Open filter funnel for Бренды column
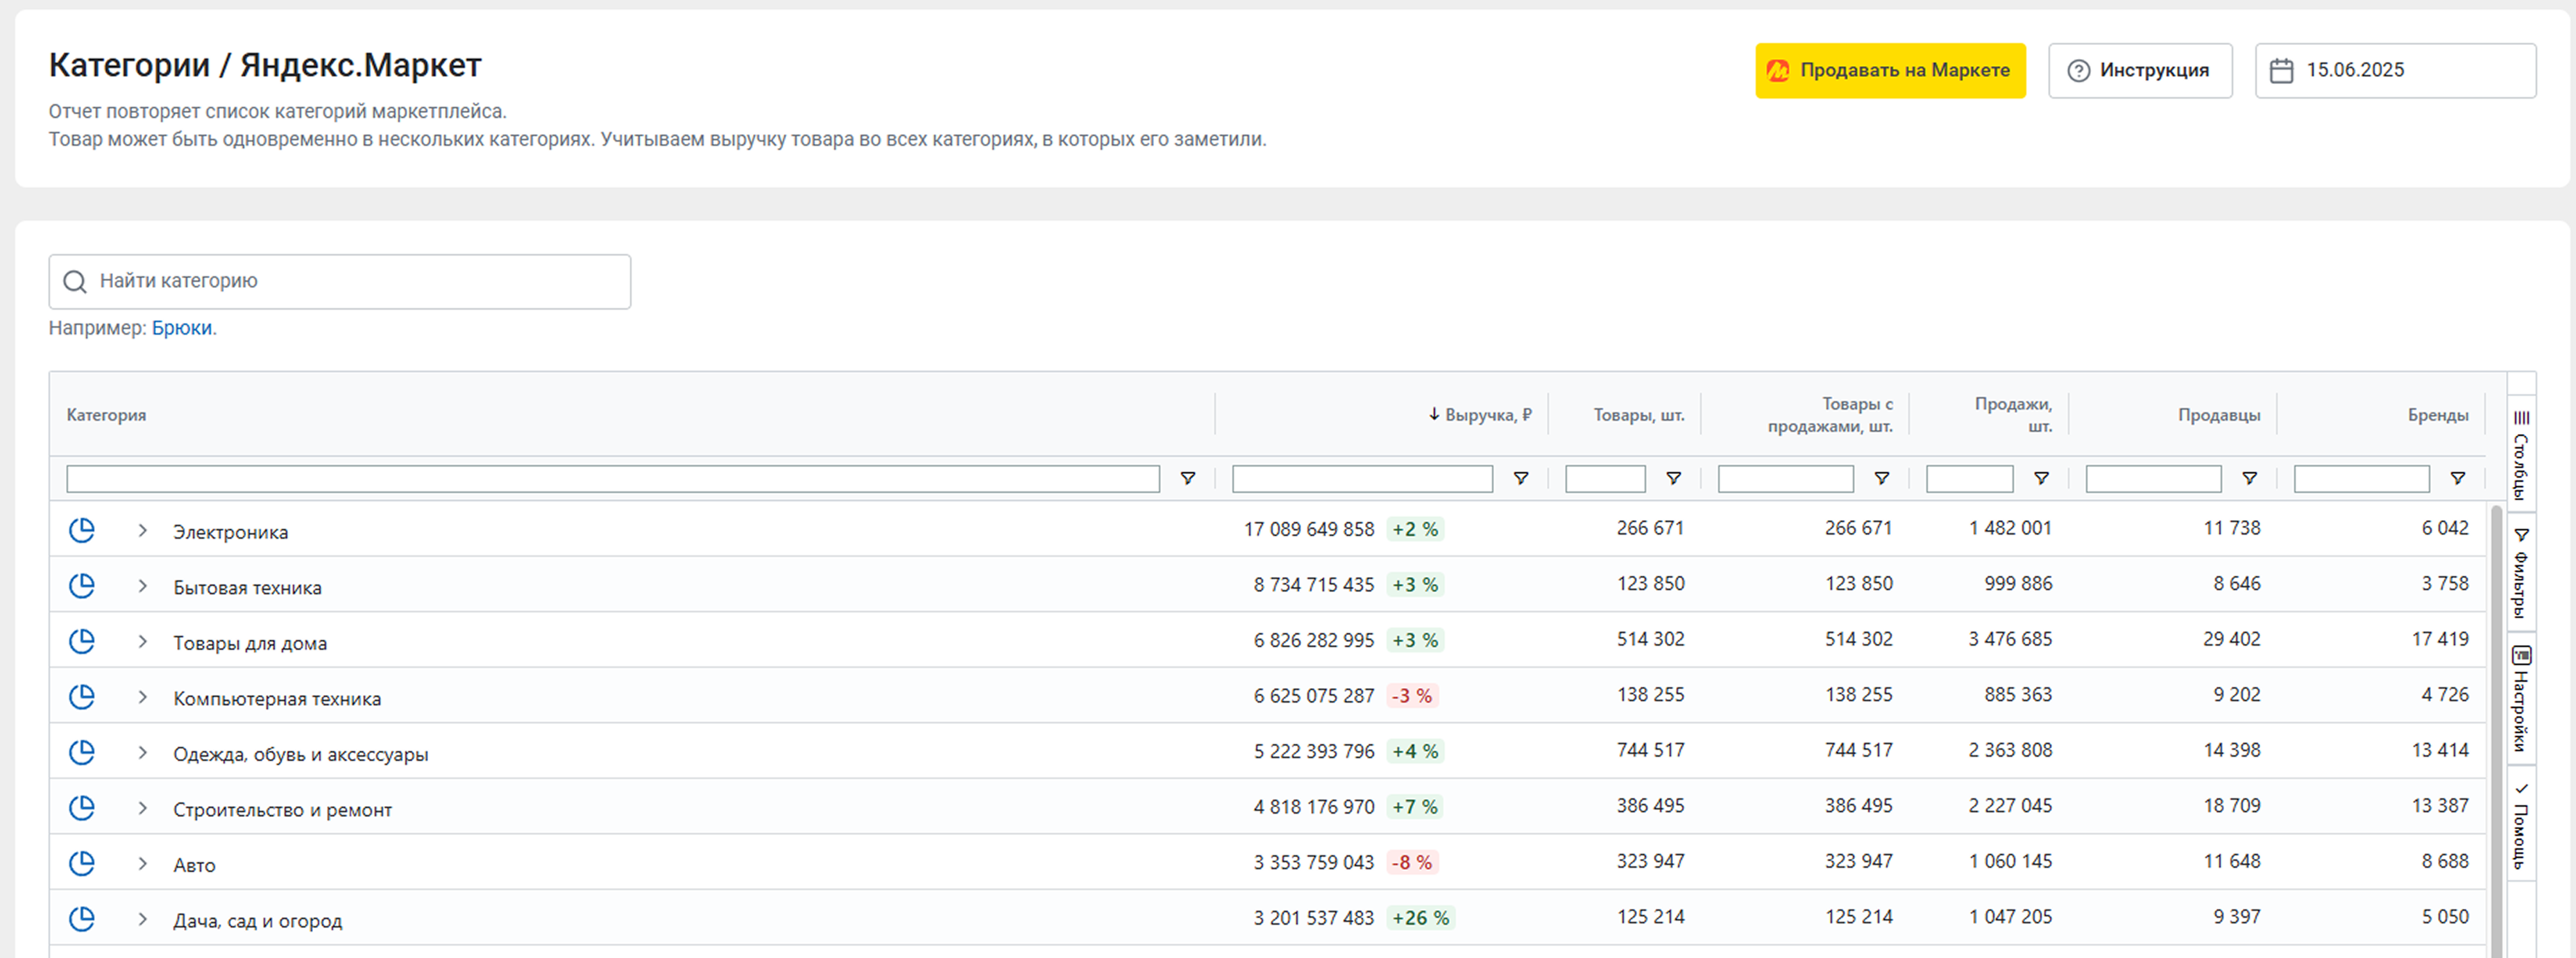 [2458, 479]
